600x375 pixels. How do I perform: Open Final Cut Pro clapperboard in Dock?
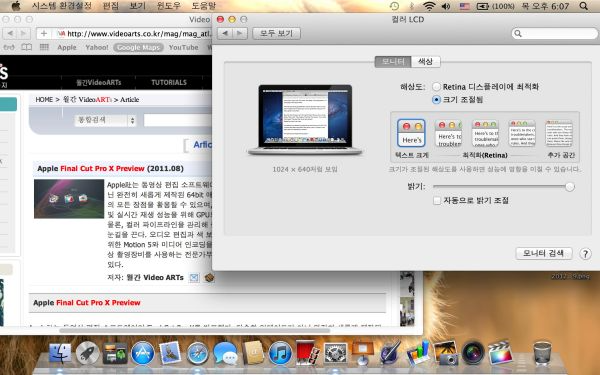pyautogui.click(x=501, y=352)
